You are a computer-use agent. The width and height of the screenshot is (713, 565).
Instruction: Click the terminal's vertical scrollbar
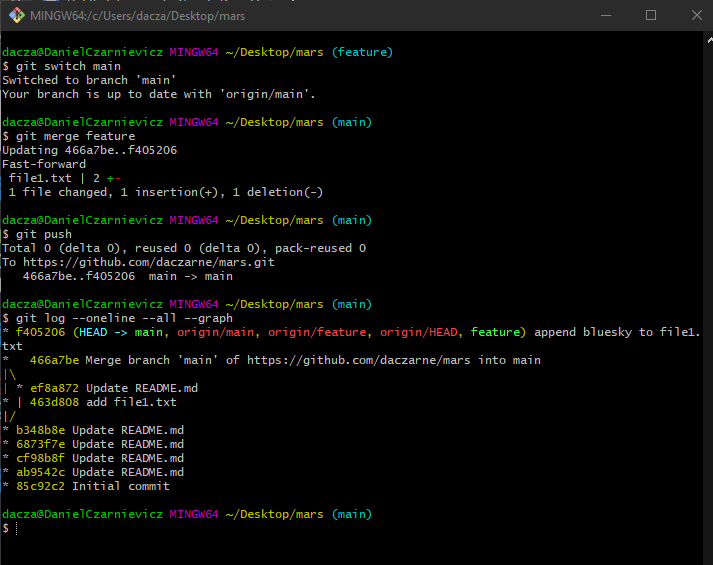pos(707,290)
